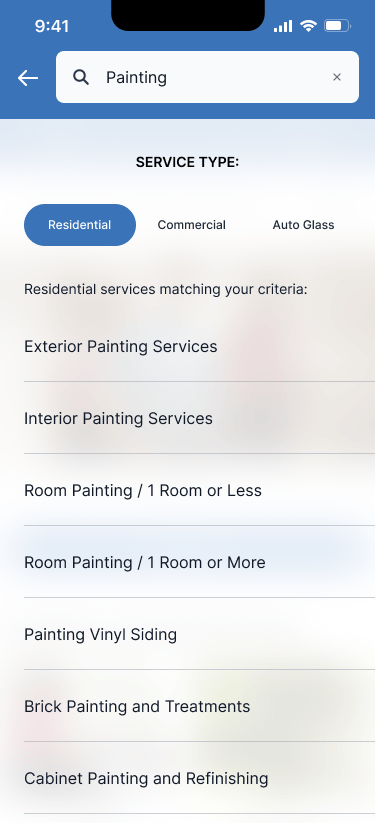Tap the back arrow icon

[x=28, y=78]
